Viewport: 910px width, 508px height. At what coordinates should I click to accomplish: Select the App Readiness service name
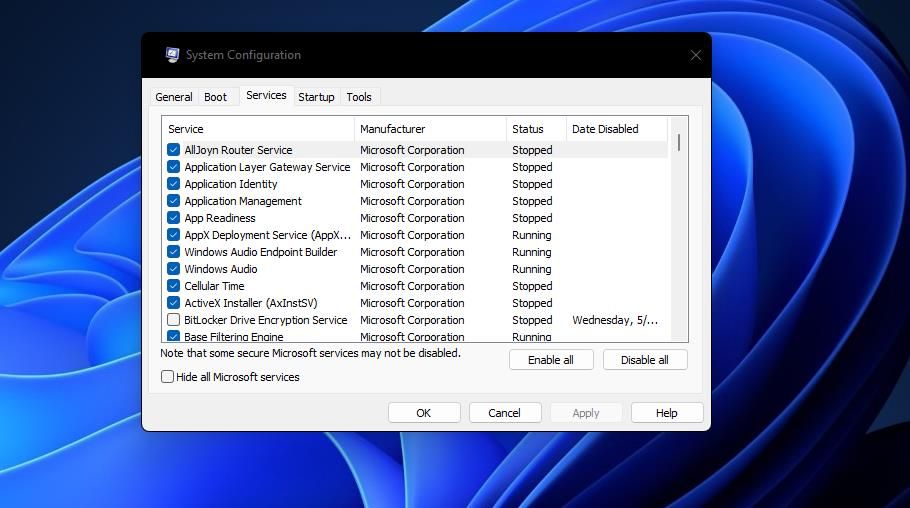(x=220, y=218)
